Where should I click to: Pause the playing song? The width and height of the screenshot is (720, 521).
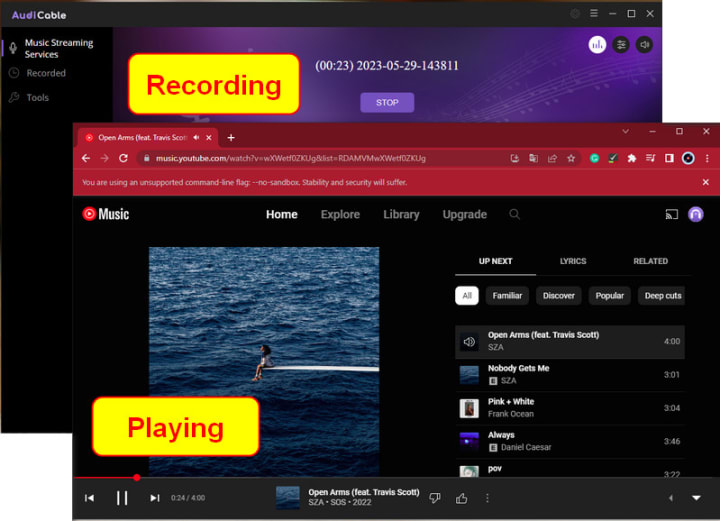pos(122,498)
